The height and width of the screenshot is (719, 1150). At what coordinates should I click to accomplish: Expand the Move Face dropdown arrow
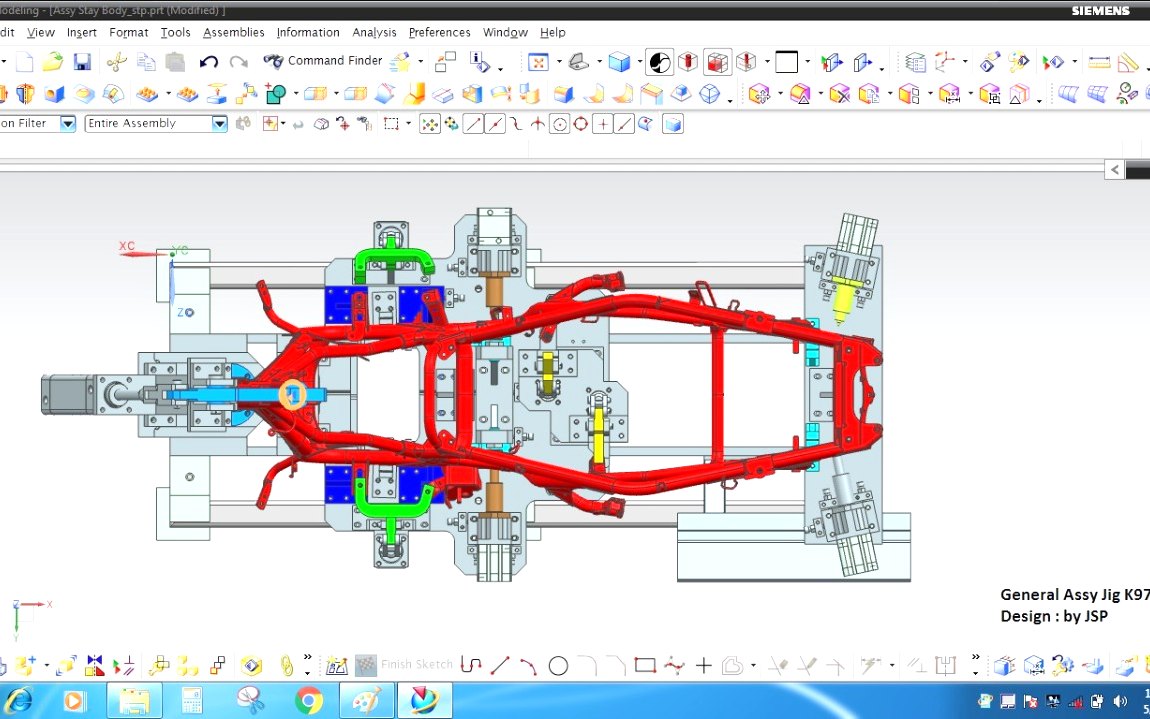780,94
